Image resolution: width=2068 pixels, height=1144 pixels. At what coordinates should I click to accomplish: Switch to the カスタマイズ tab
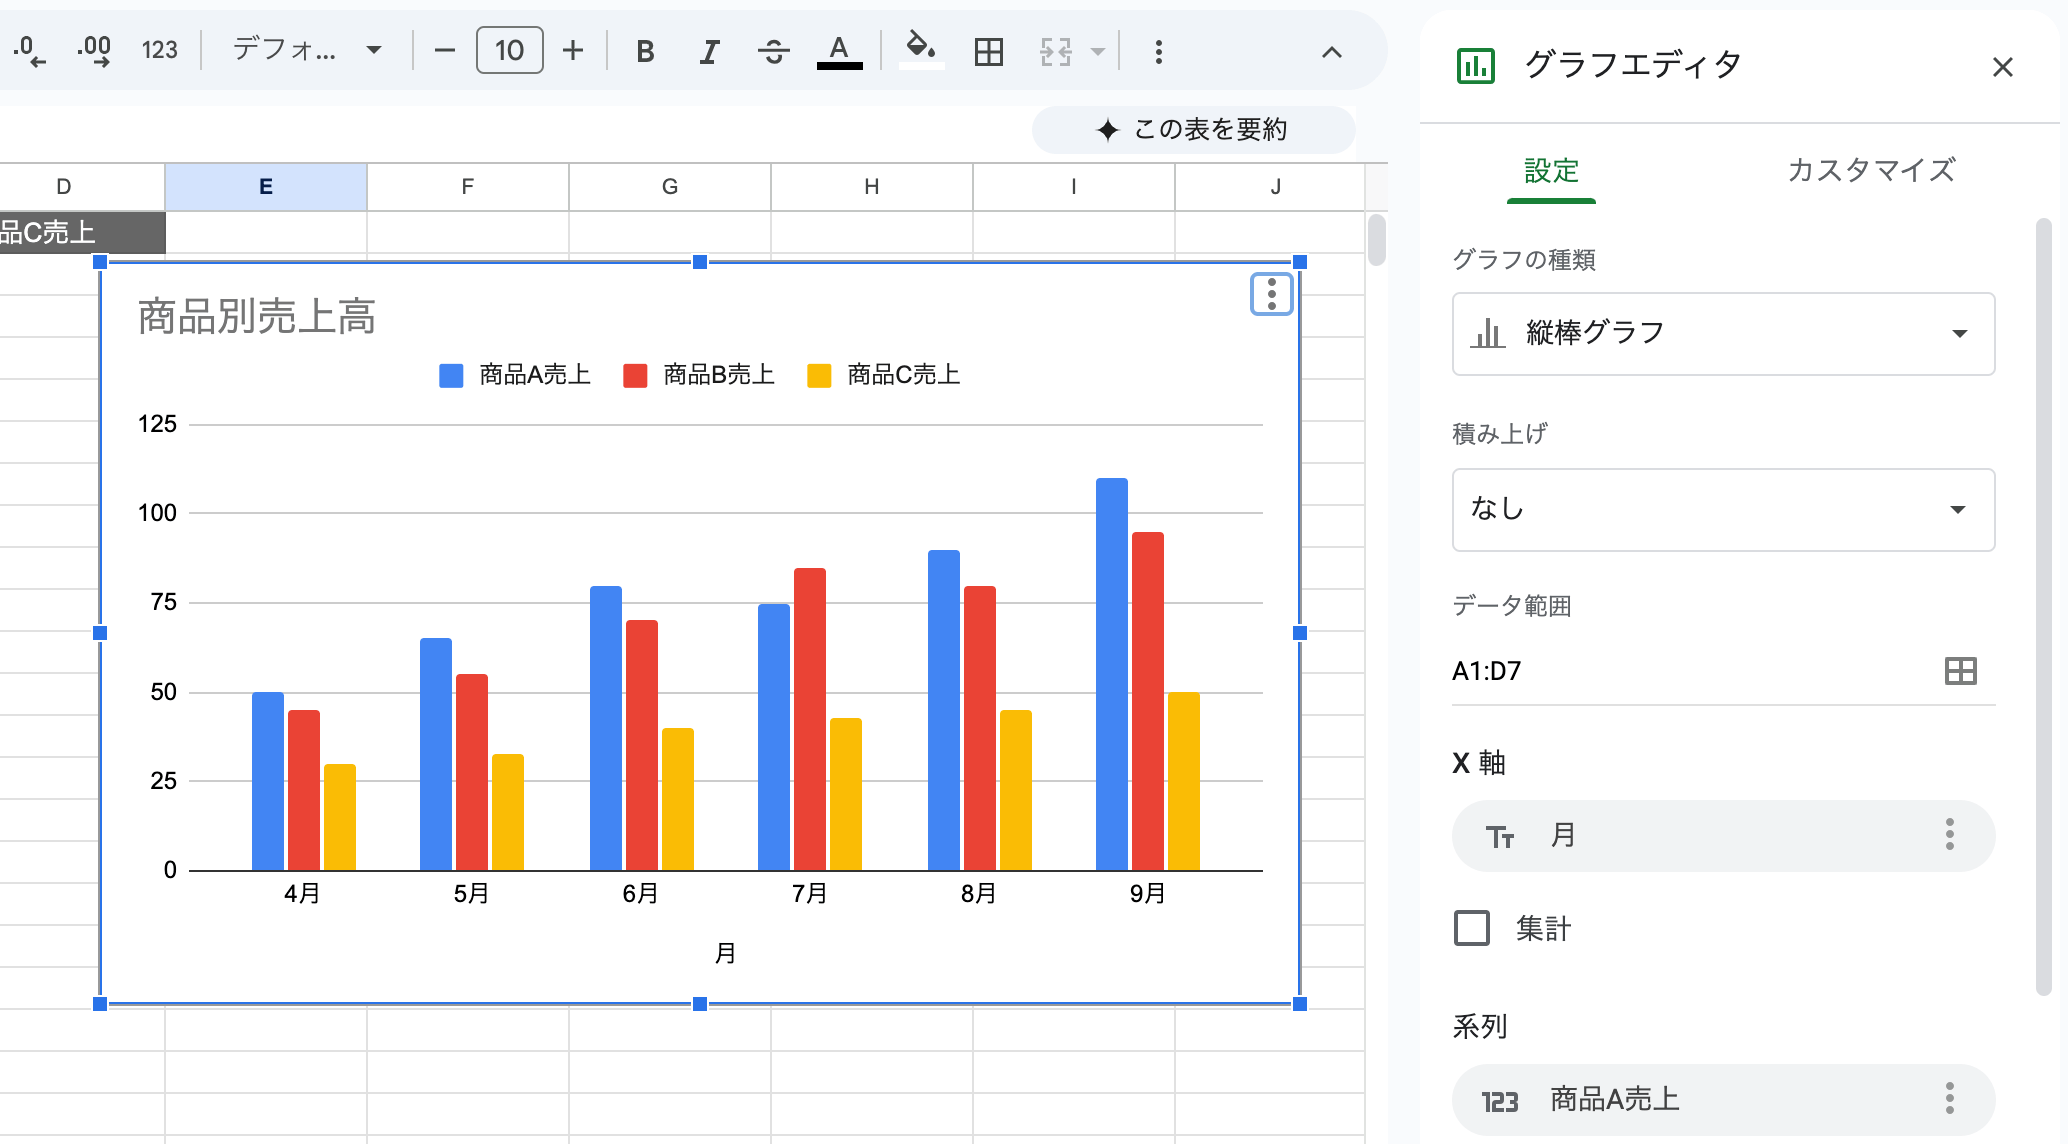(x=1870, y=171)
